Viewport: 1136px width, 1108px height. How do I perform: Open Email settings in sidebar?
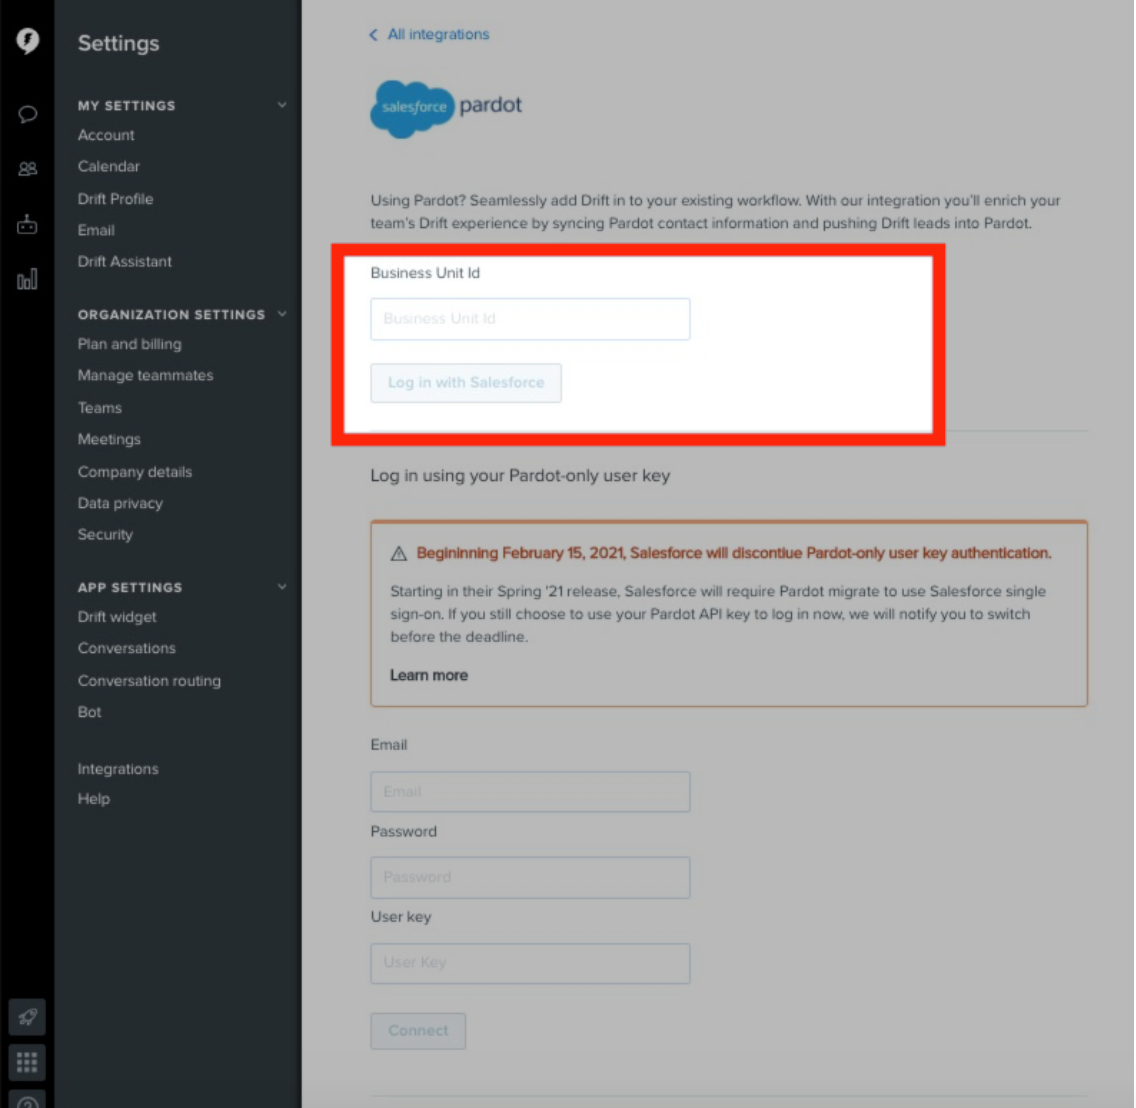pos(96,230)
